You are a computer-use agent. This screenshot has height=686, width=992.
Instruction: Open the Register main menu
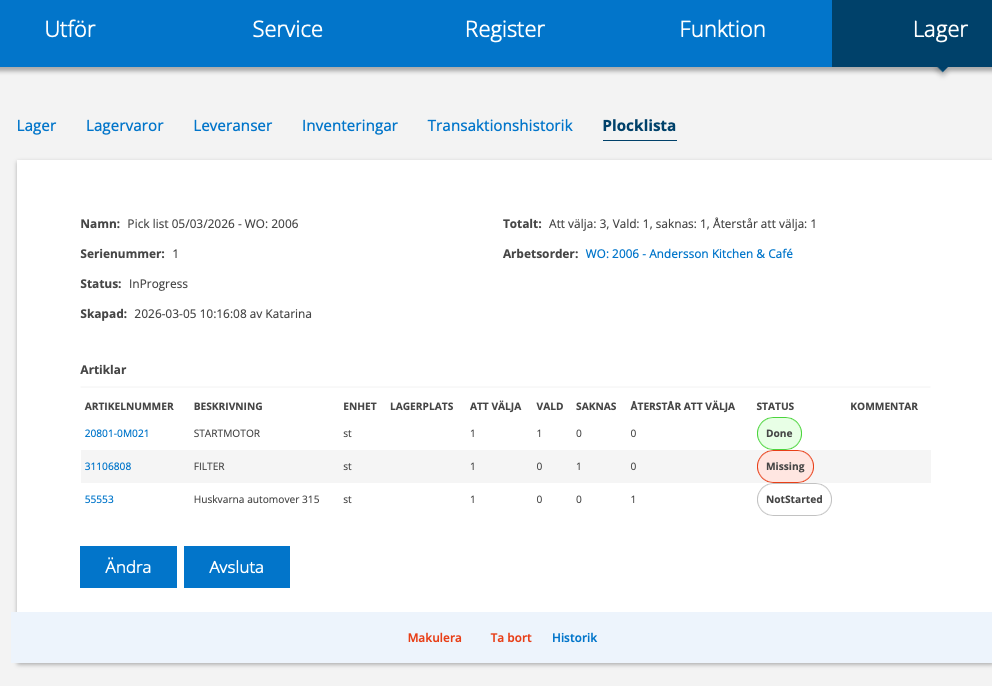click(x=504, y=30)
